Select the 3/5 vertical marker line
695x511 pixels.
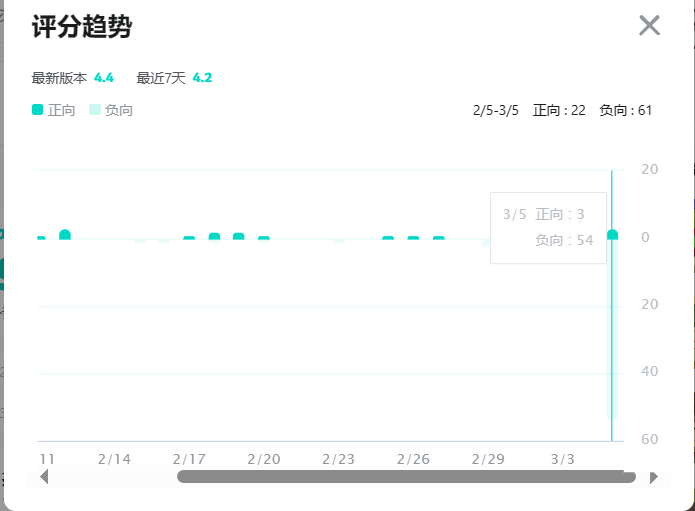pos(612,306)
